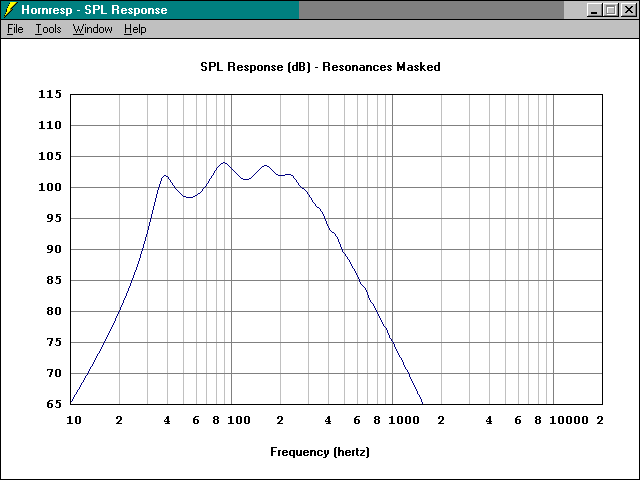Click the 10000 Hz frequency axis label
Image resolution: width=640 pixels, height=480 pixels.
tap(569, 420)
